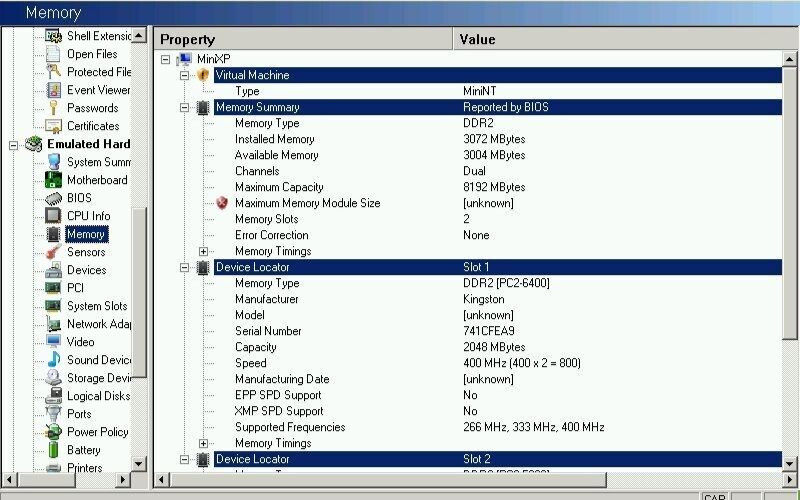Click the Event Viewer icon
The image size is (800, 500).
pos(53,90)
